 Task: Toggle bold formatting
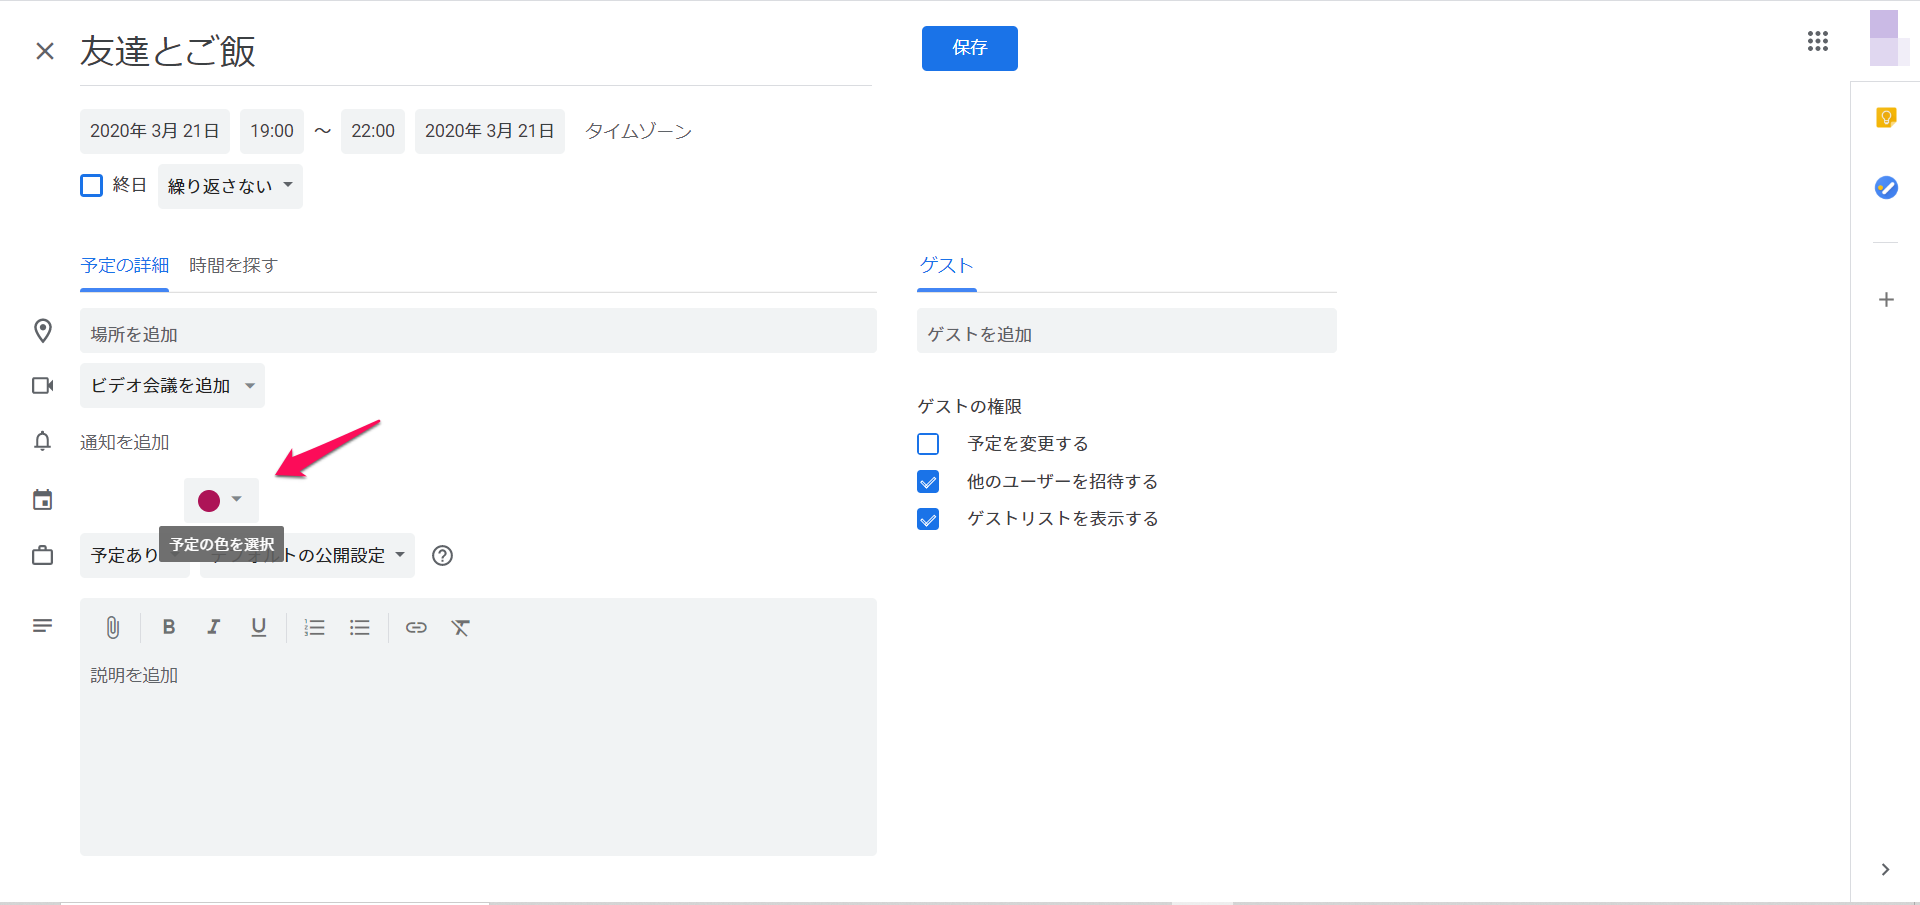pos(169,627)
